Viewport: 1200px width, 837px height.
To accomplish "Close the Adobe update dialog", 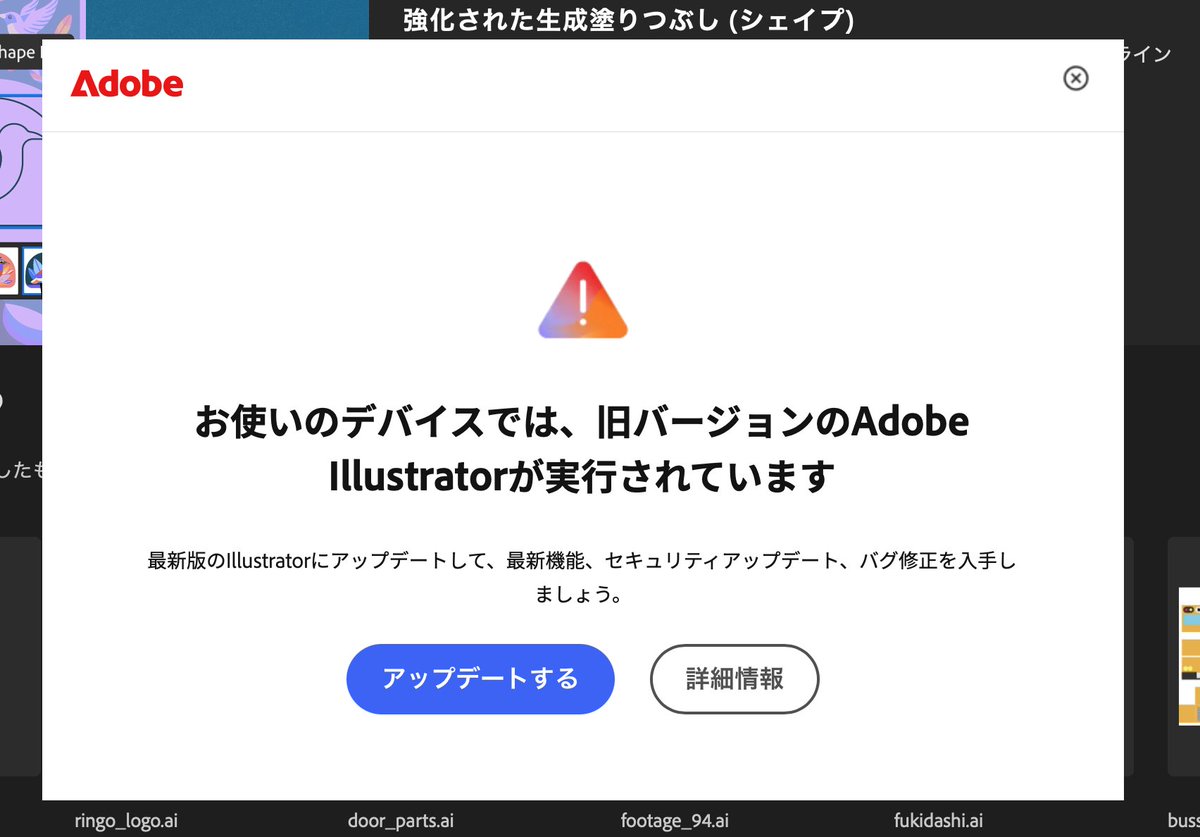I will (x=1075, y=78).
